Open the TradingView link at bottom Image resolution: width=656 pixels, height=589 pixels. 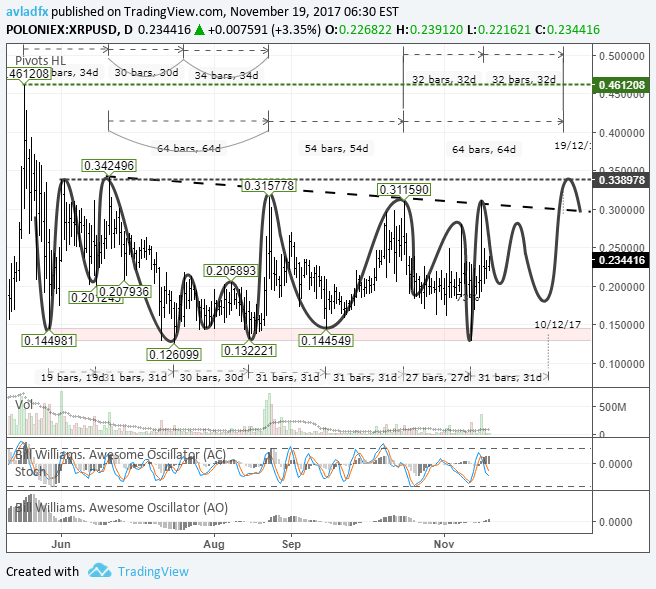(153, 571)
